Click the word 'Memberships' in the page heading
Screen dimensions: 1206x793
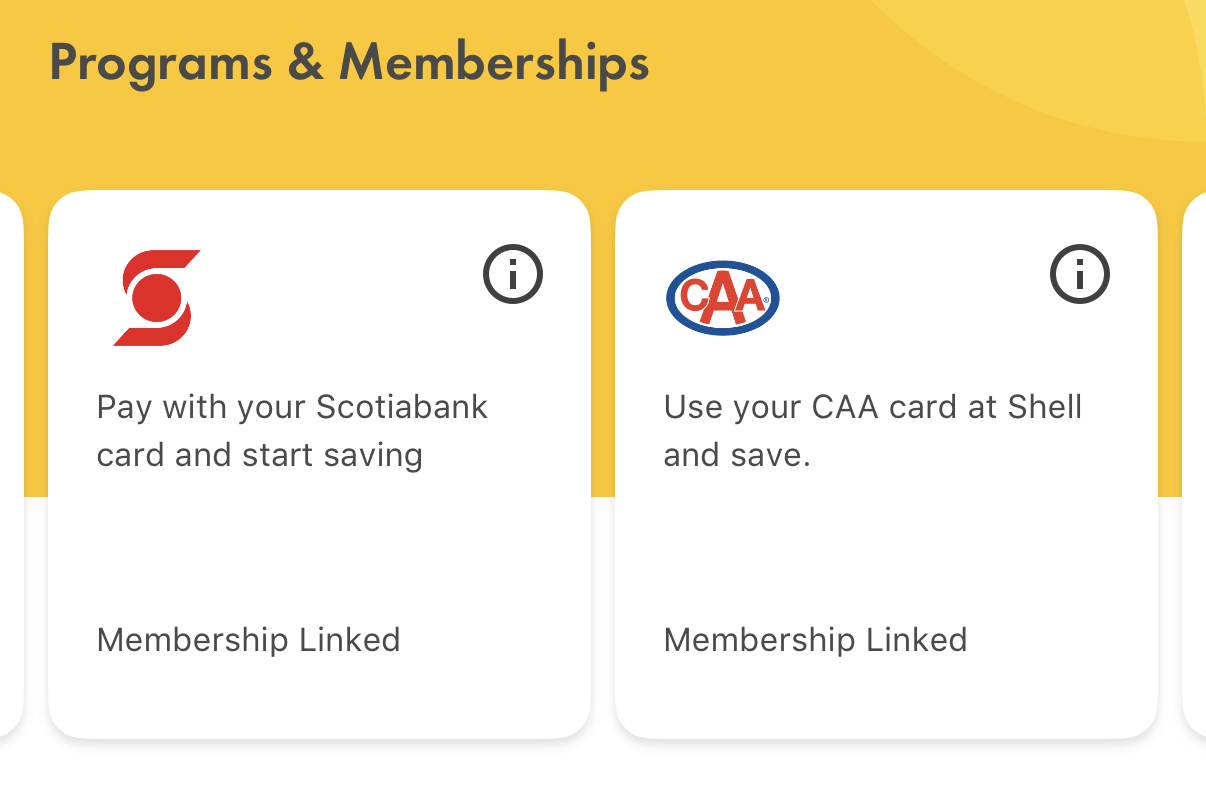(x=495, y=64)
